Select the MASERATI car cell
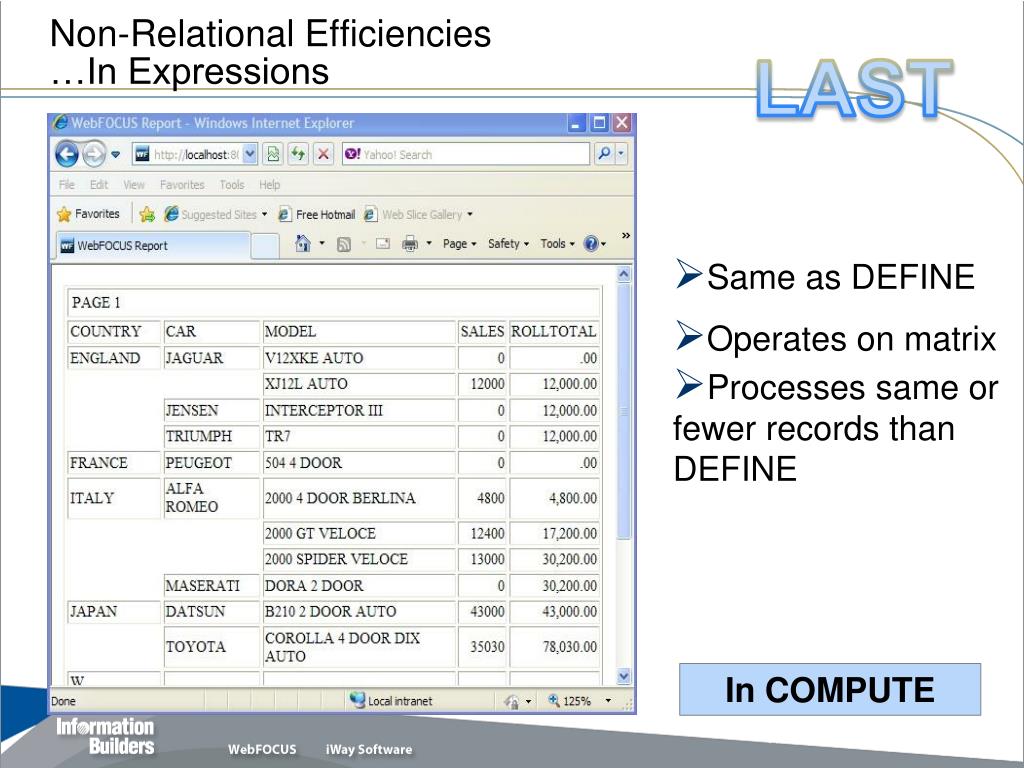Viewport: 1024px width, 768px height. coord(211,585)
